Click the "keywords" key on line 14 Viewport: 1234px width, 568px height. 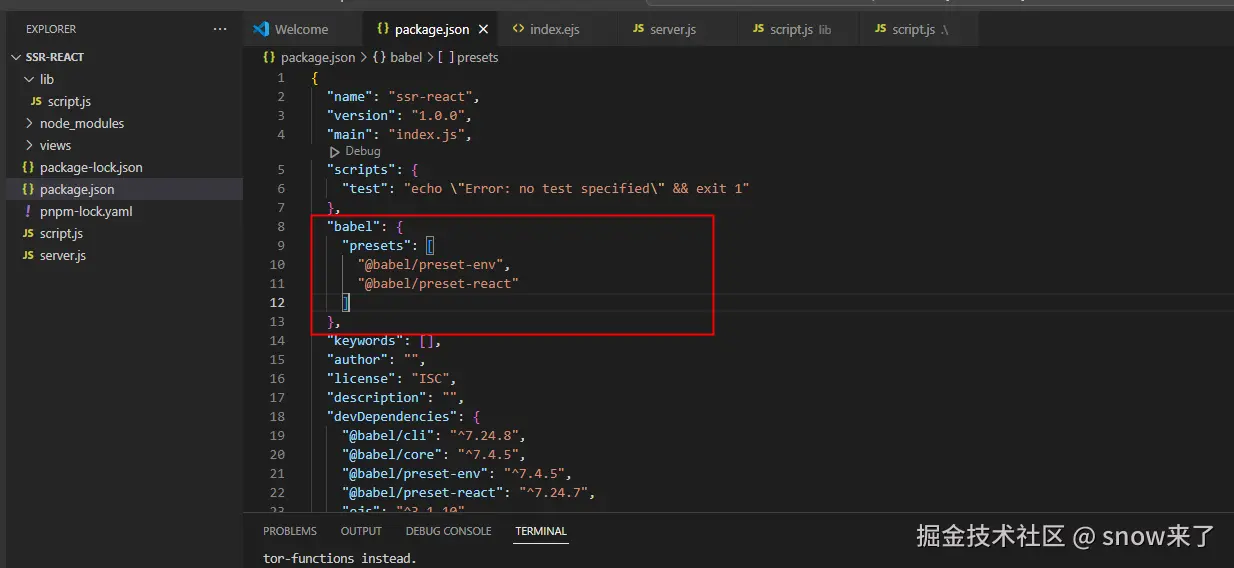point(365,341)
